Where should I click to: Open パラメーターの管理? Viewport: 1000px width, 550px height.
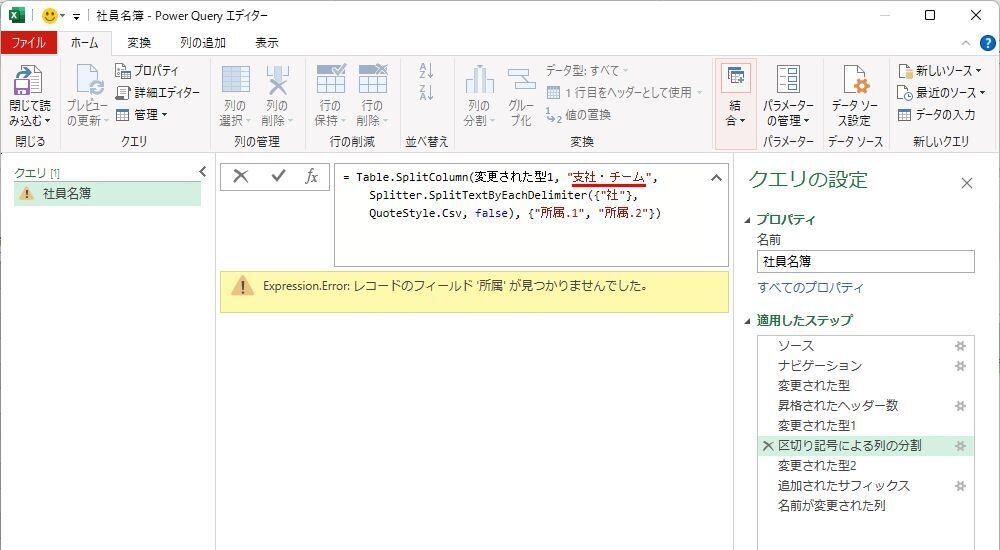coord(788,96)
